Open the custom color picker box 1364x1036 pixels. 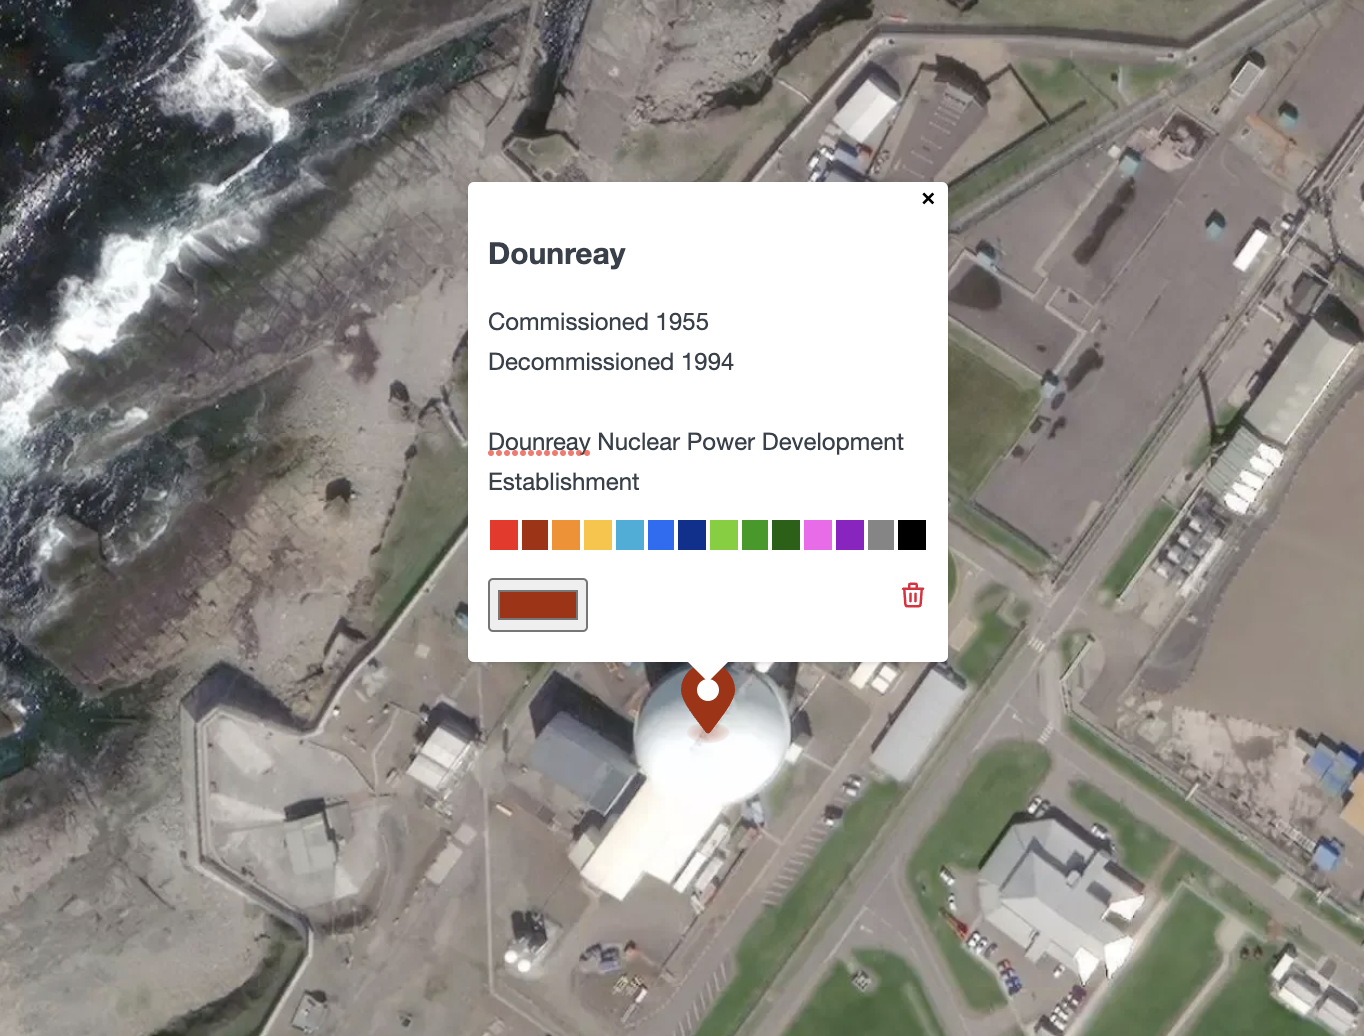click(x=538, y=605)
